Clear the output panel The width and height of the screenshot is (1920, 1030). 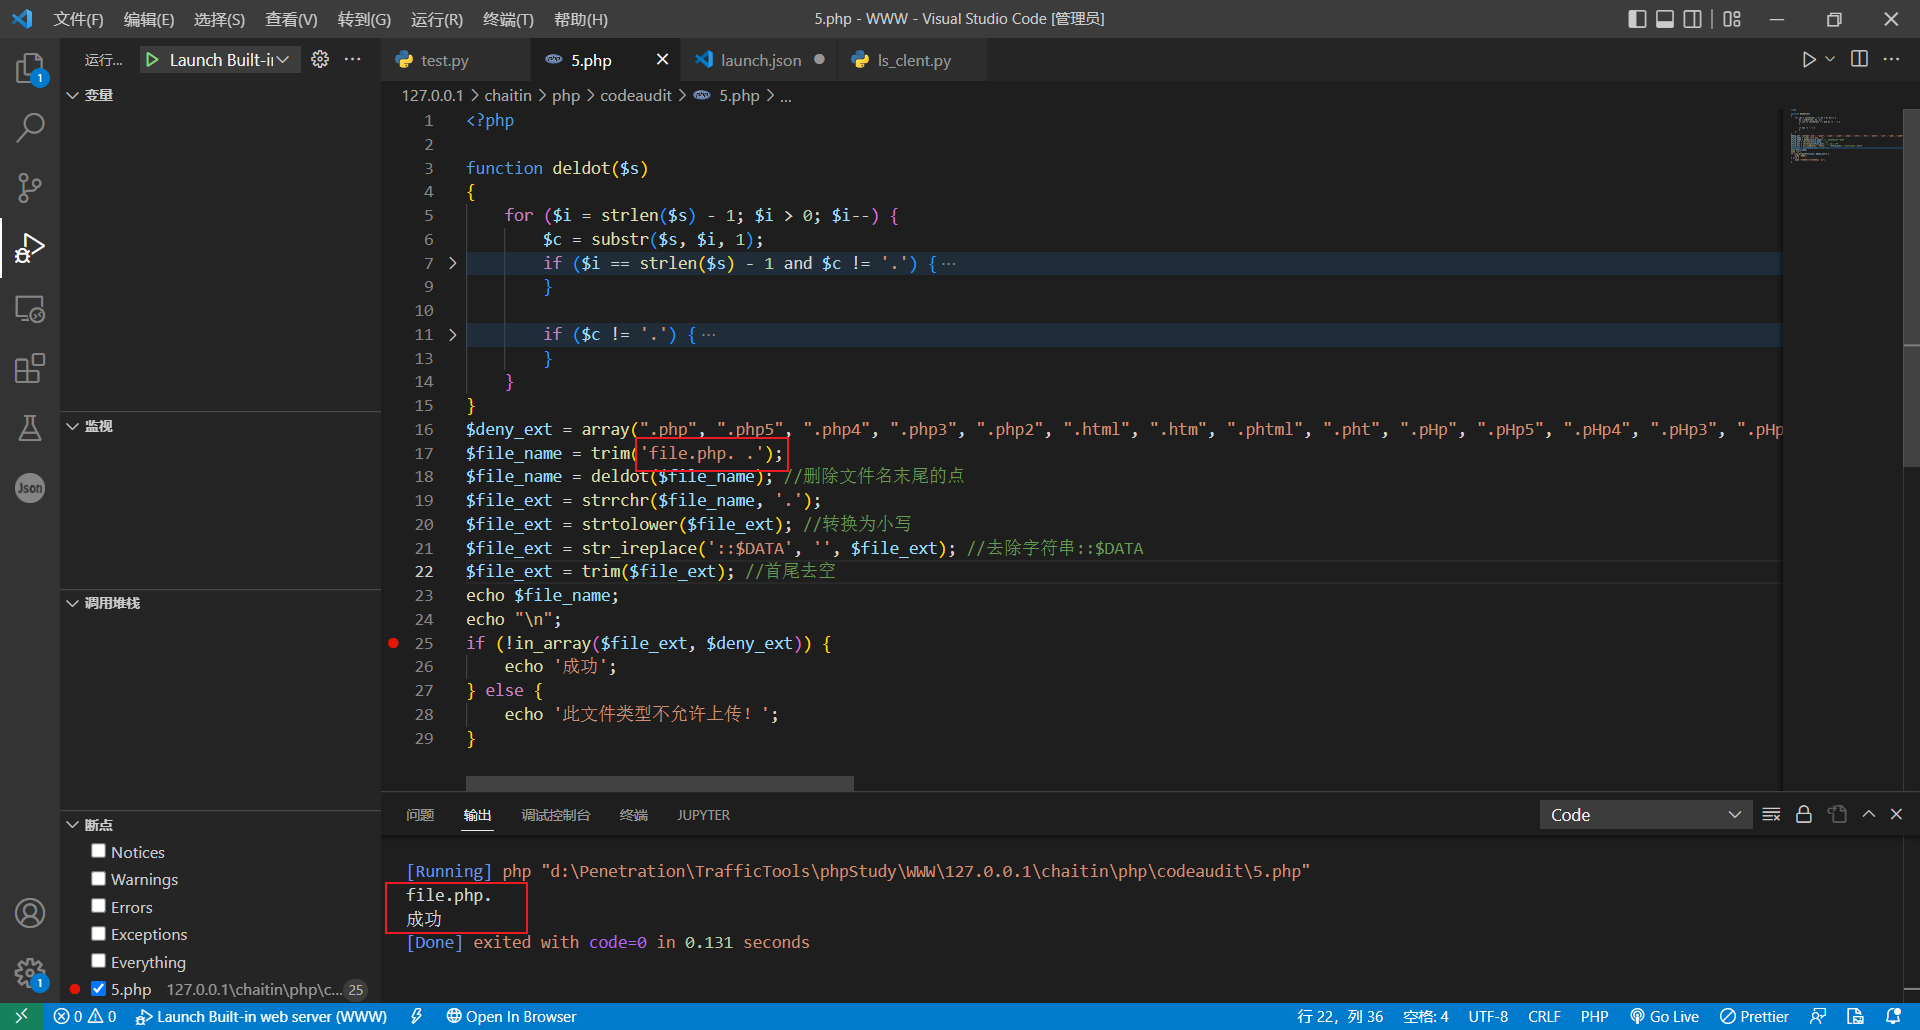pos(1771,815)
